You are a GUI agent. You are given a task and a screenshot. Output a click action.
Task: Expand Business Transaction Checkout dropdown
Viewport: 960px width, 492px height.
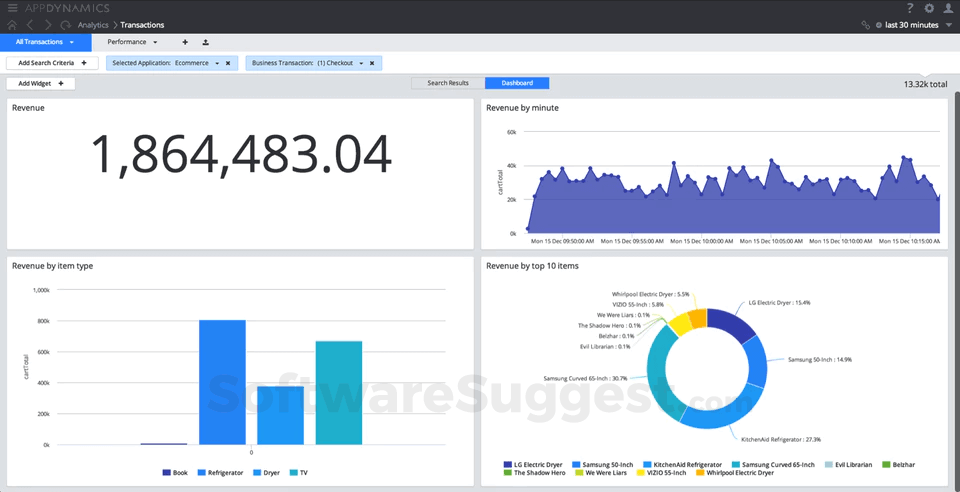point(361,63)
